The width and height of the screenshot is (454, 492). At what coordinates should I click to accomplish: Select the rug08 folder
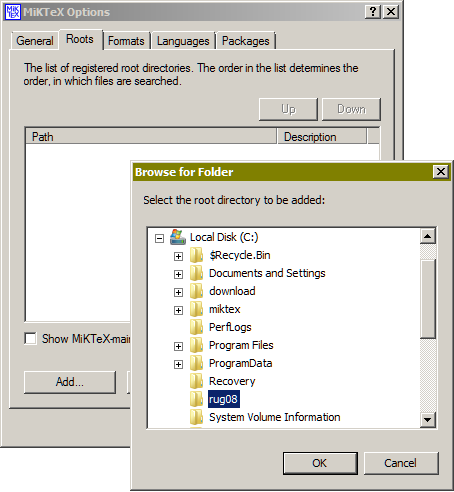tap(223, 399)
